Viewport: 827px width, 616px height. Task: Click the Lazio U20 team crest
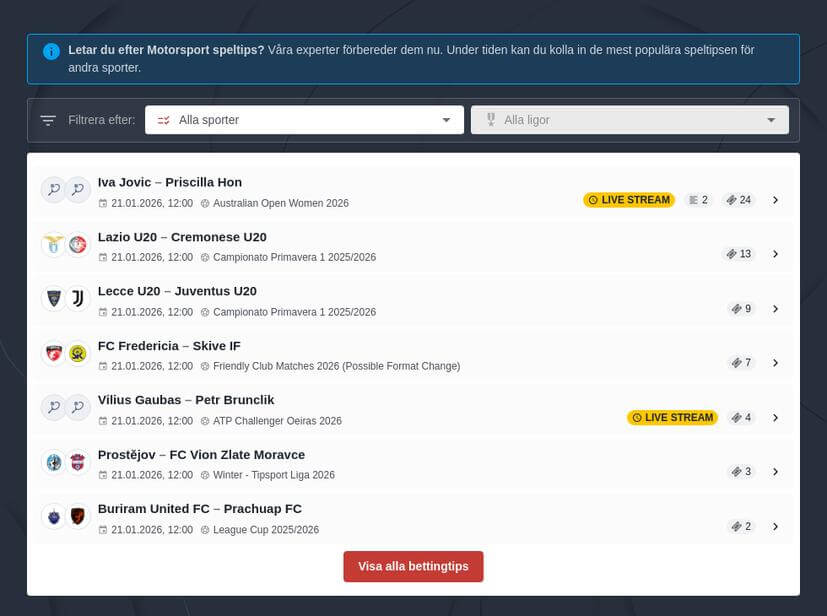point(53,244)
